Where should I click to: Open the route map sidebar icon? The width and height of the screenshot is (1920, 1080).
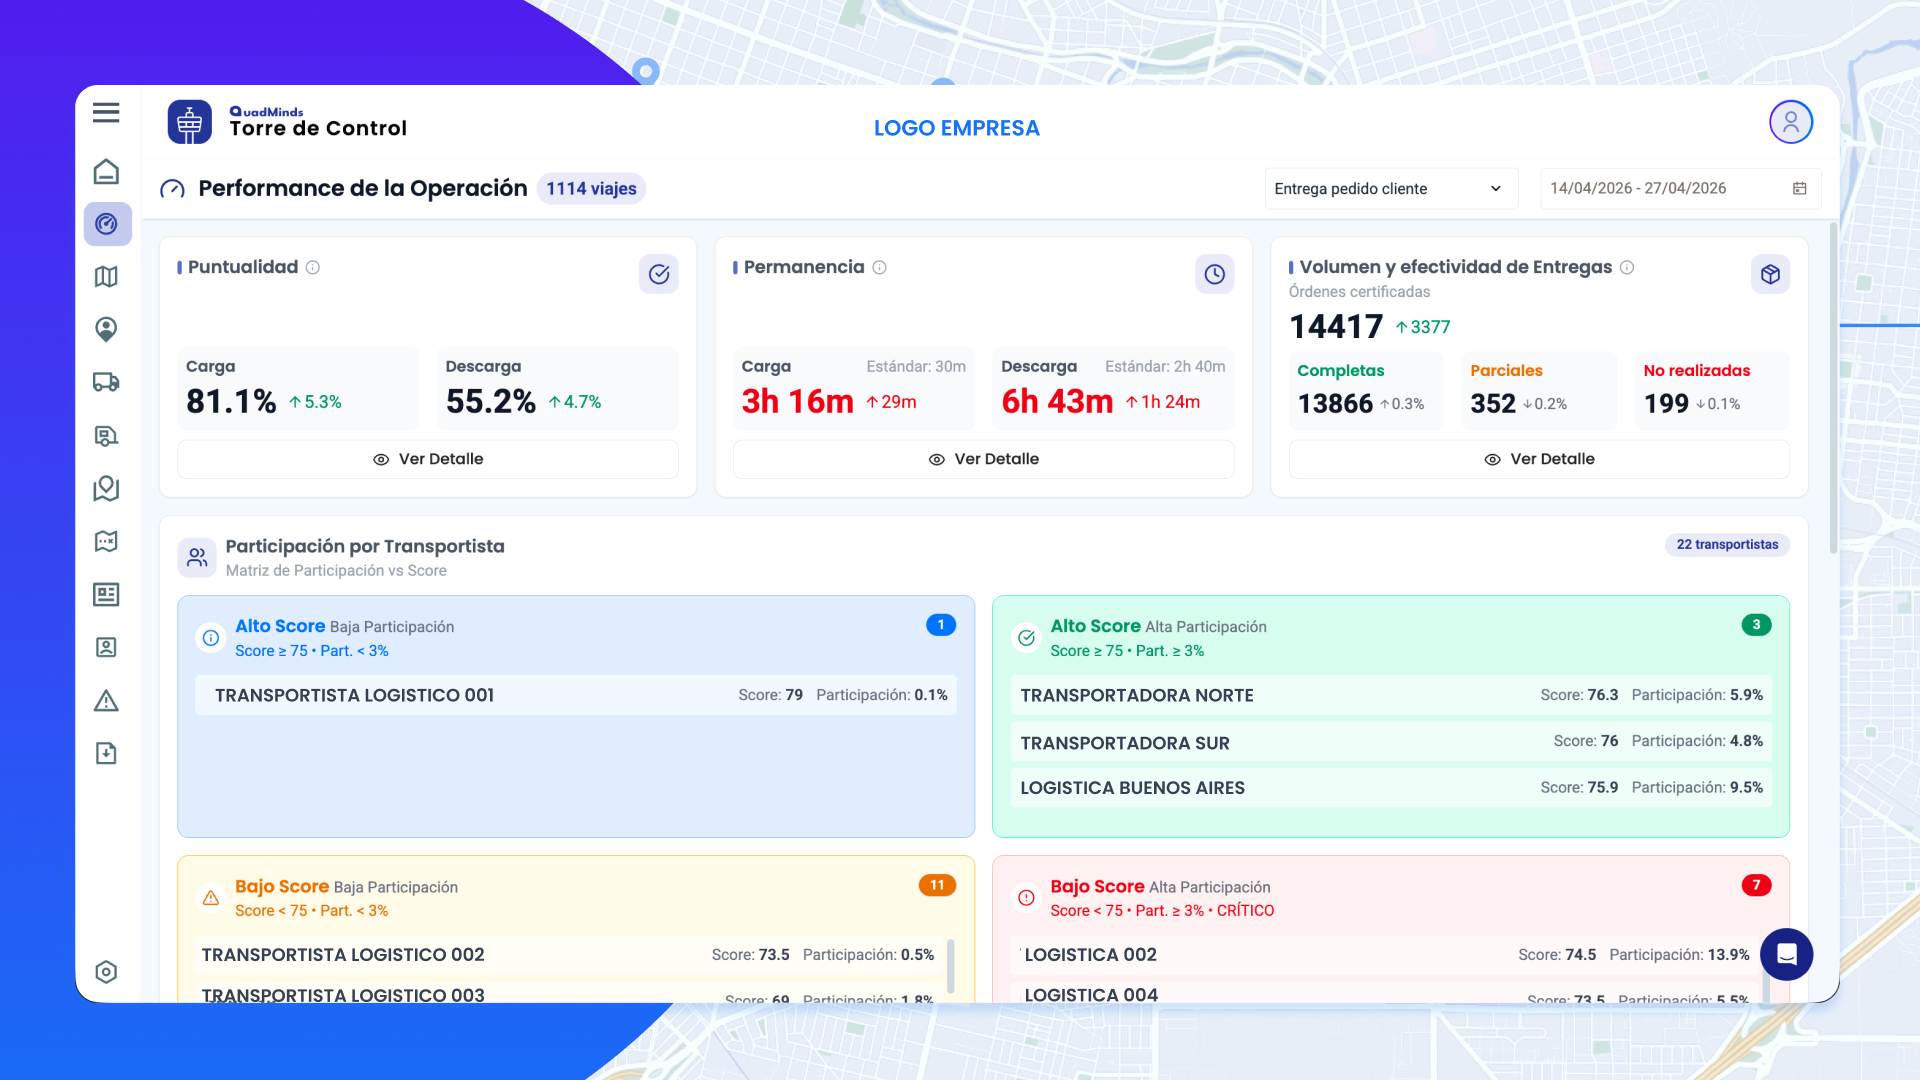(x=106, y=541)
